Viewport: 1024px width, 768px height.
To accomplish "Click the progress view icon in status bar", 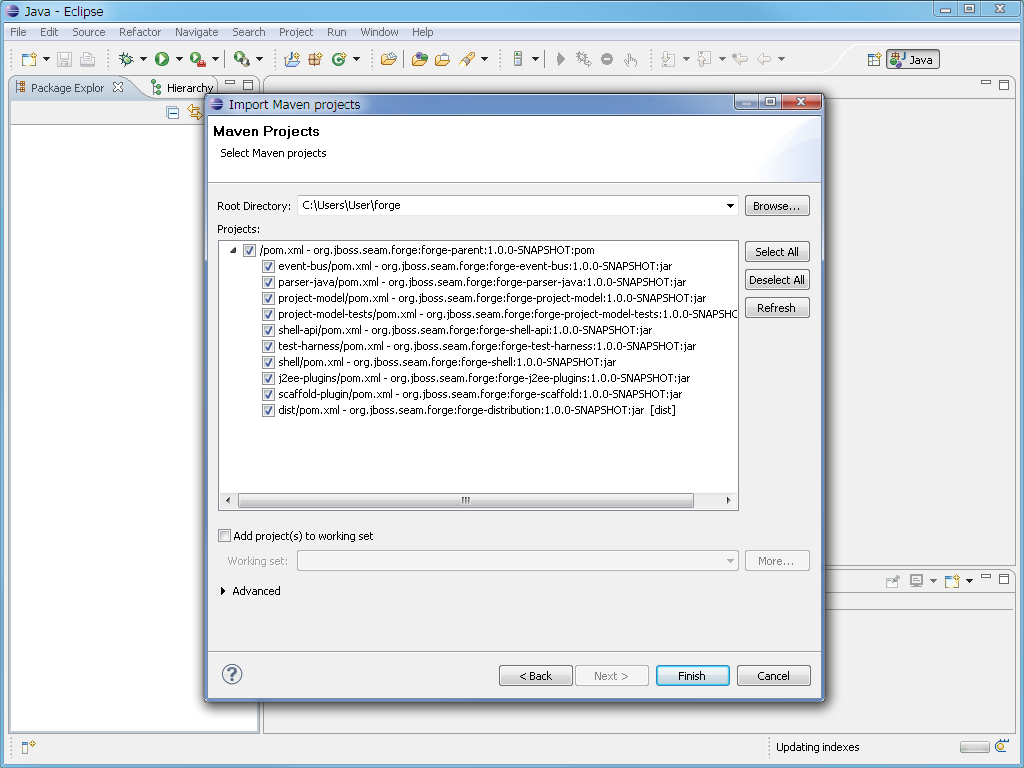I will pos(1001,746).
